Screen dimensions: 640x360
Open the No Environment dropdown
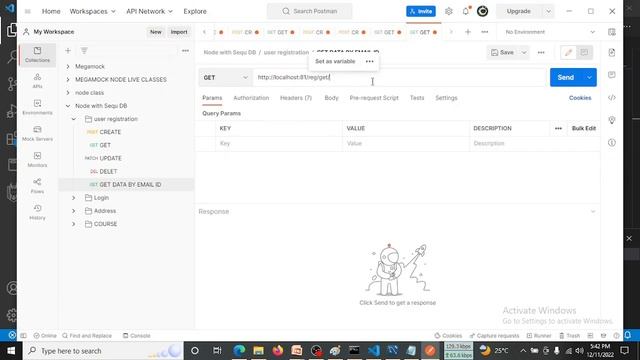tap(549, 32)
